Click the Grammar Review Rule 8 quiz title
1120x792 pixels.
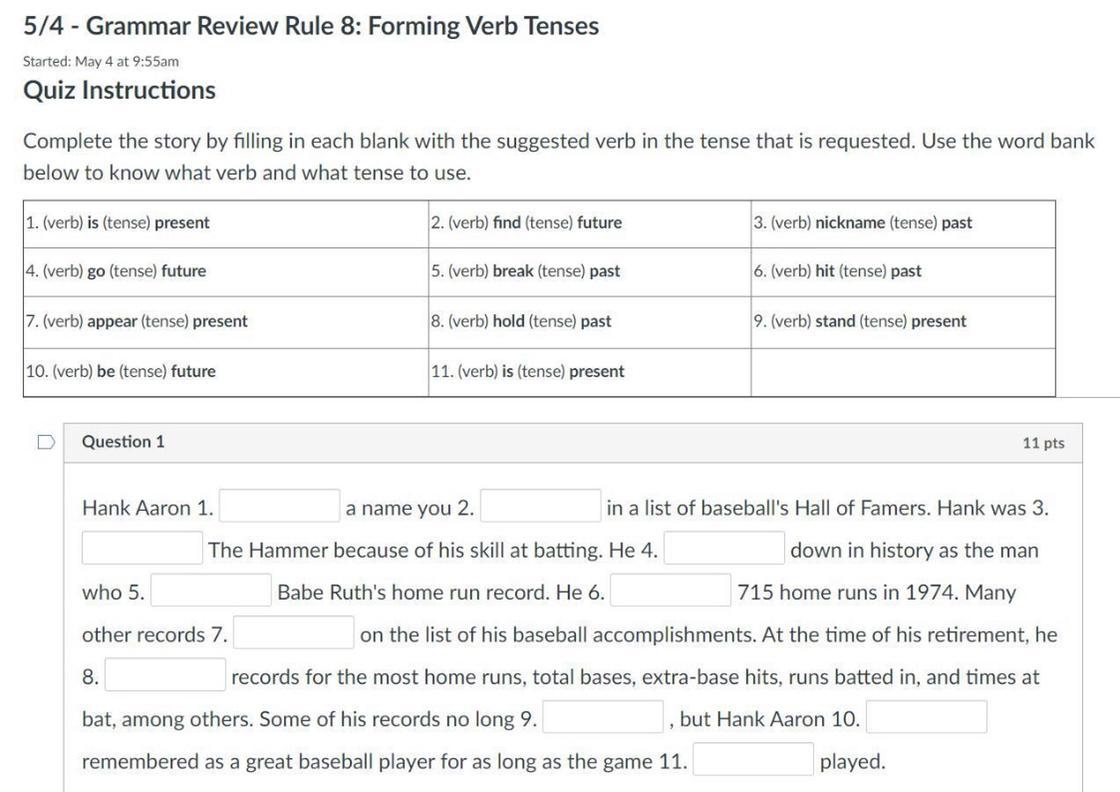click(311, 26)
